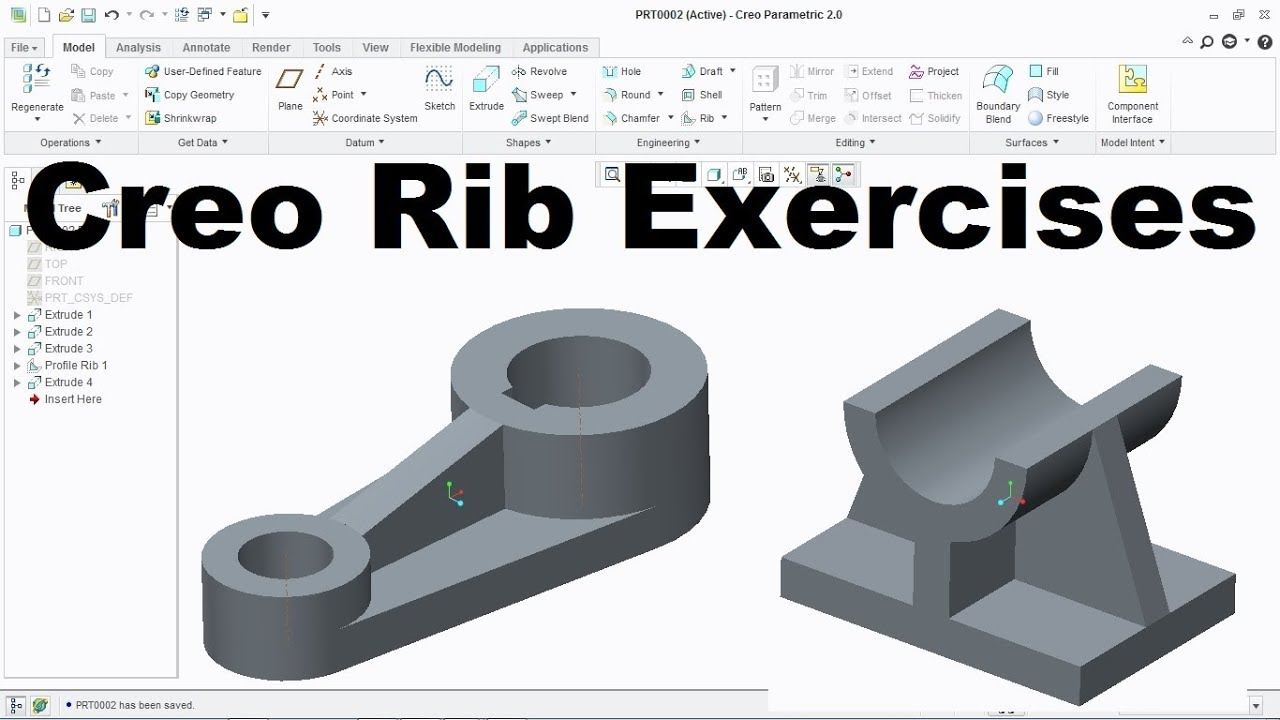Minimize the ribbon with the up arrow
The width and height of the screenshot is (1280, 720).
(1188, 42)
